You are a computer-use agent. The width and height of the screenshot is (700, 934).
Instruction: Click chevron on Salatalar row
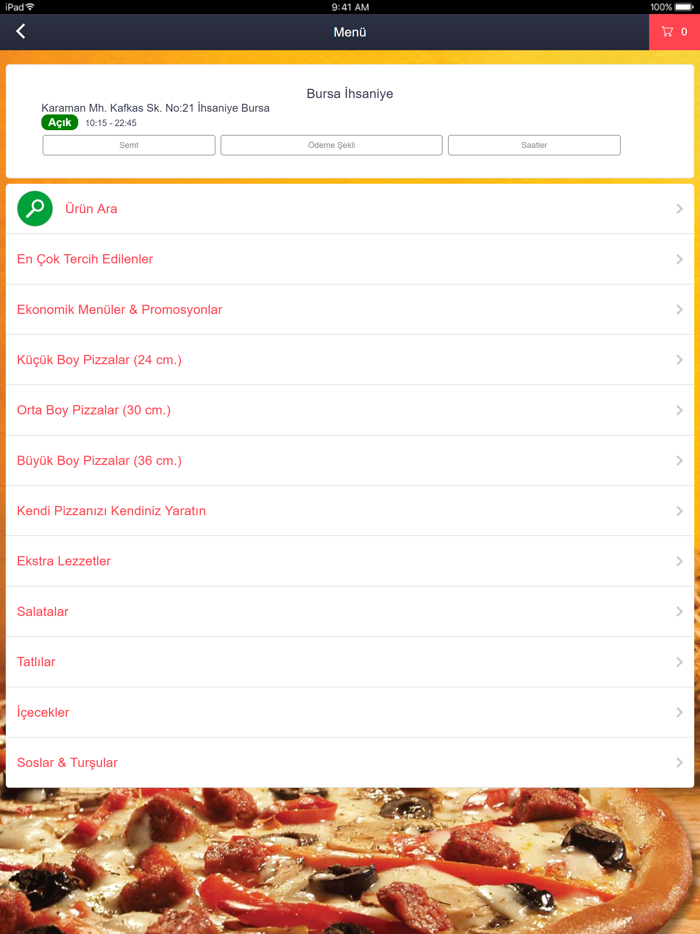(679, 611)
